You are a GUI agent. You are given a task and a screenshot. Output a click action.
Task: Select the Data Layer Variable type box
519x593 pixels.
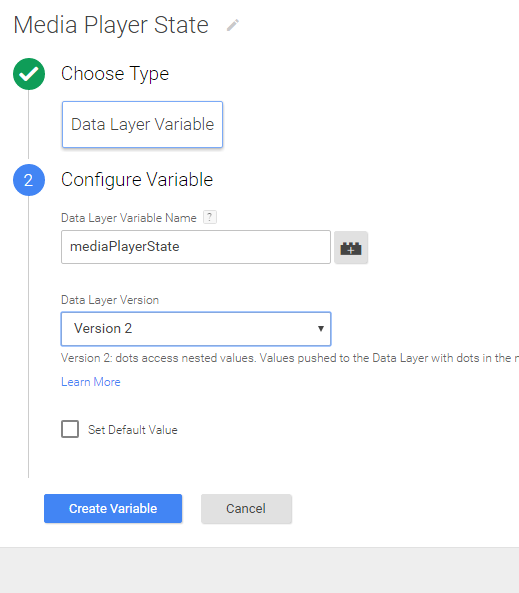[142, 124]
